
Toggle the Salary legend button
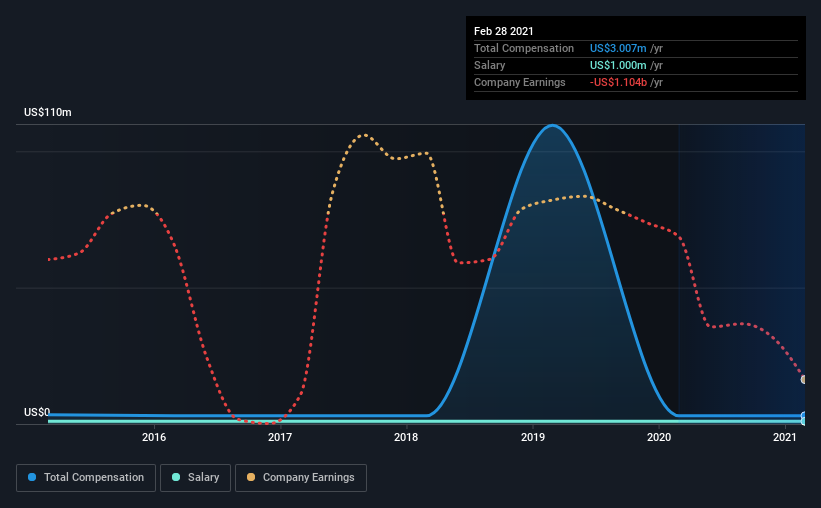[x=195, y=478]
